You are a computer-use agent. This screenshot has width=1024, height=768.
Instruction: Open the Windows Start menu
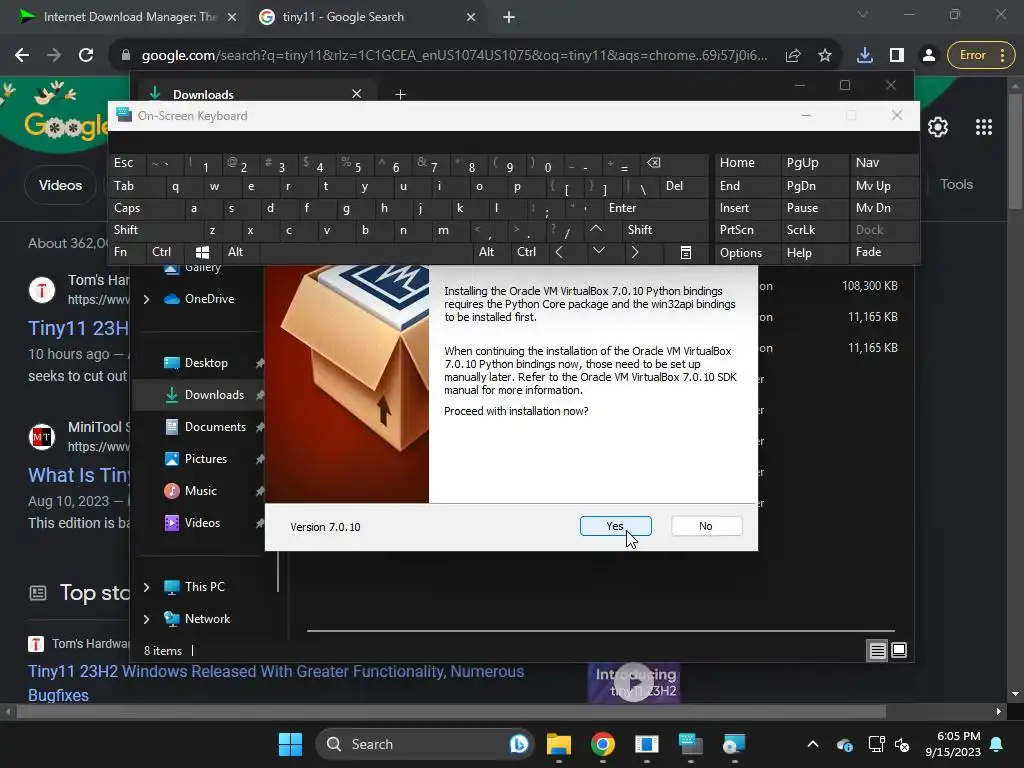[290, 744]
